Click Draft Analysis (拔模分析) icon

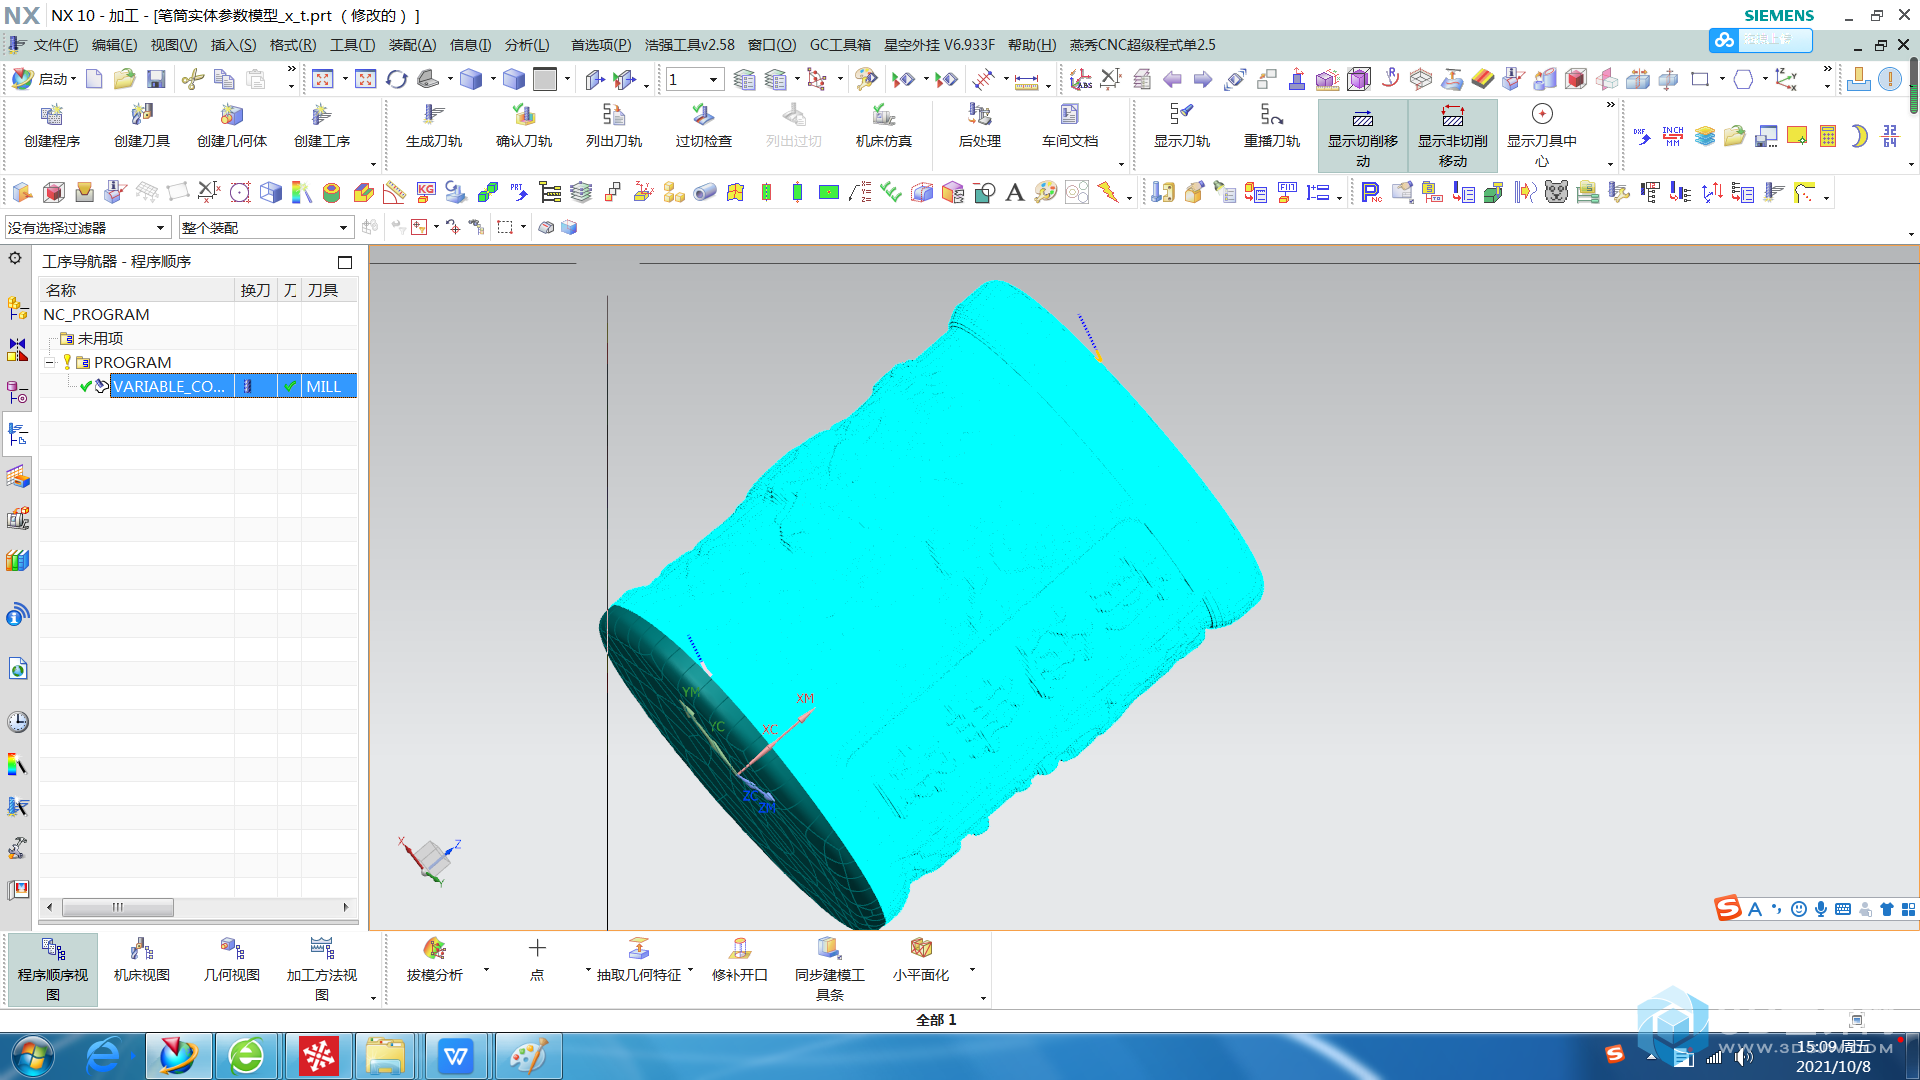point(435,960)
